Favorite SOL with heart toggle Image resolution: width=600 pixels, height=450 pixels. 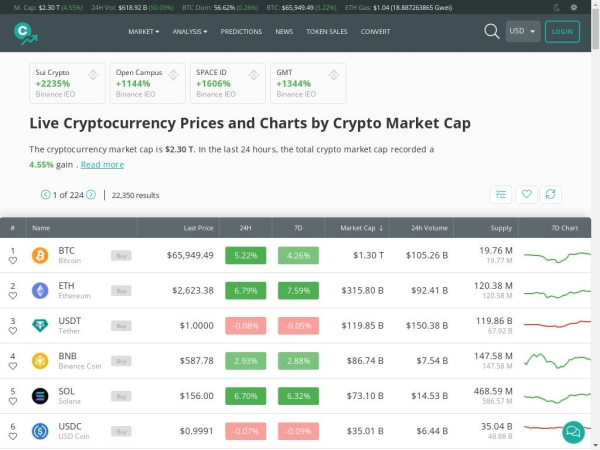coord(13,401)
